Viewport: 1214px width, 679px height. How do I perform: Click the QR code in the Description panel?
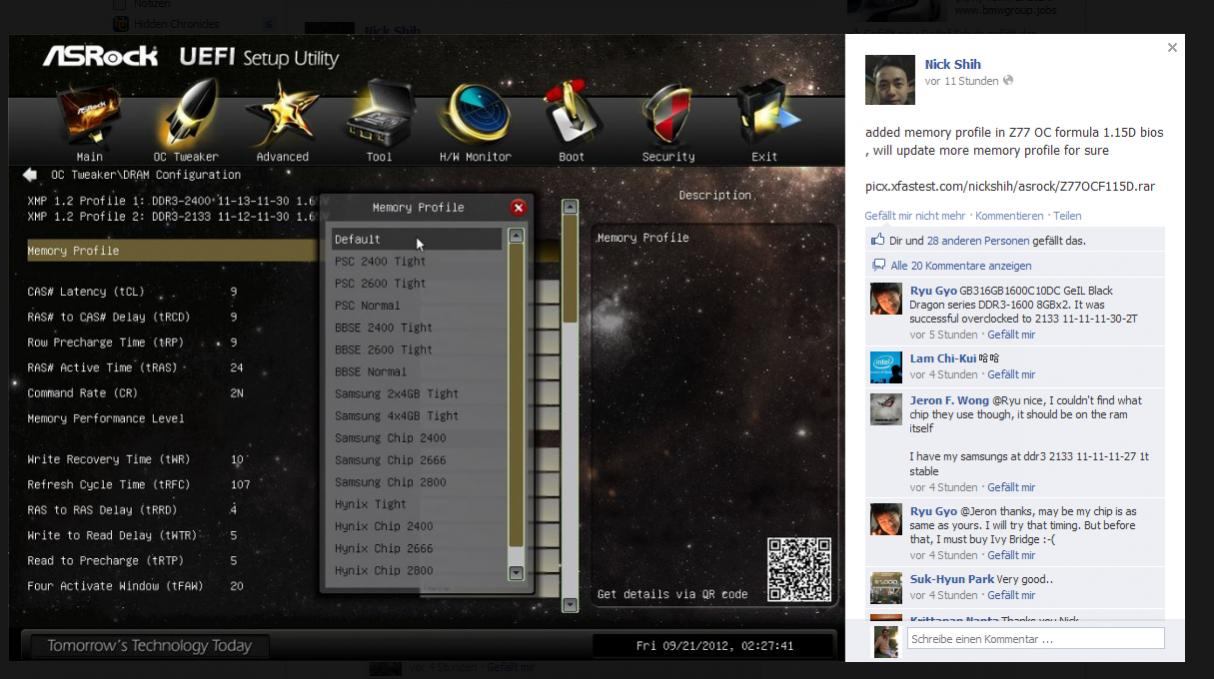coord(799,569)
